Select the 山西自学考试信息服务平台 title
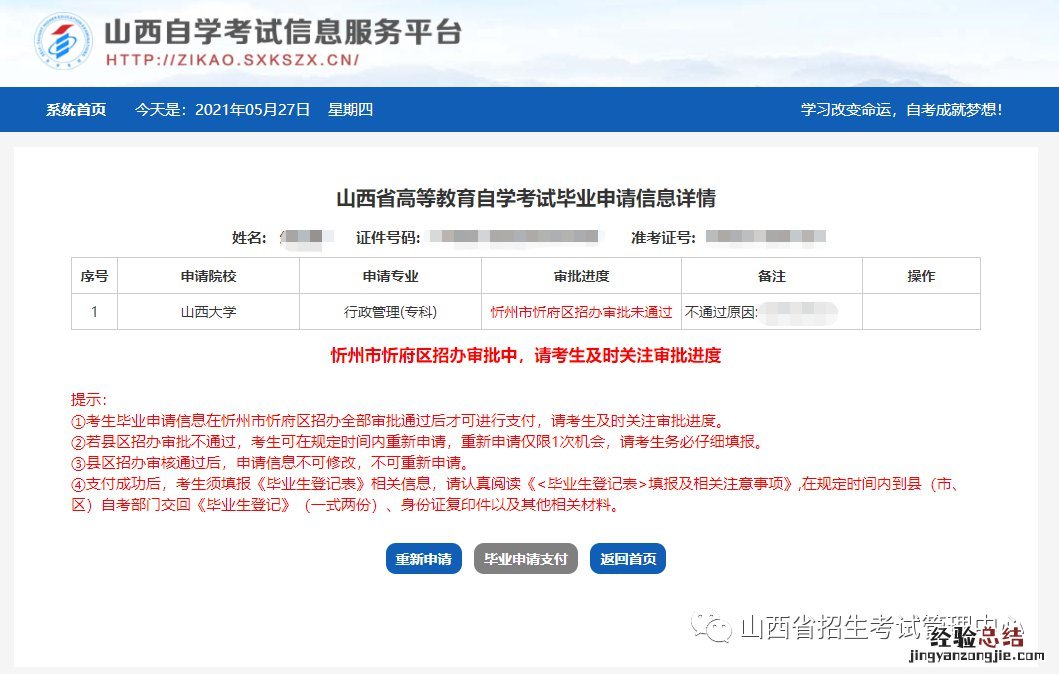1059x674 pixels. tap(283, 31)
